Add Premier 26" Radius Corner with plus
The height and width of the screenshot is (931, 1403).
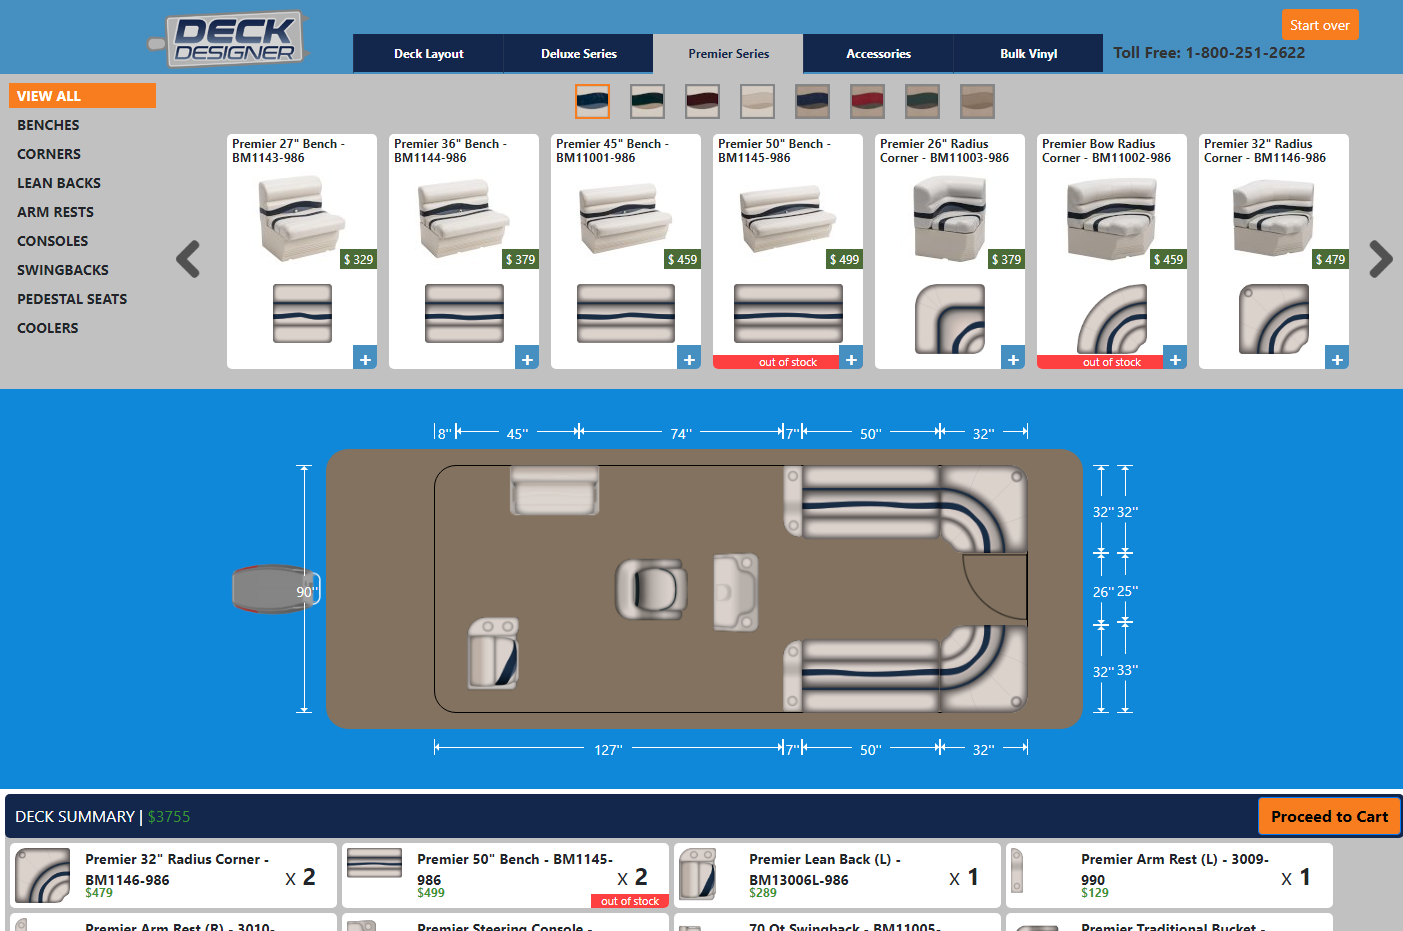(x=1013, y=359)
